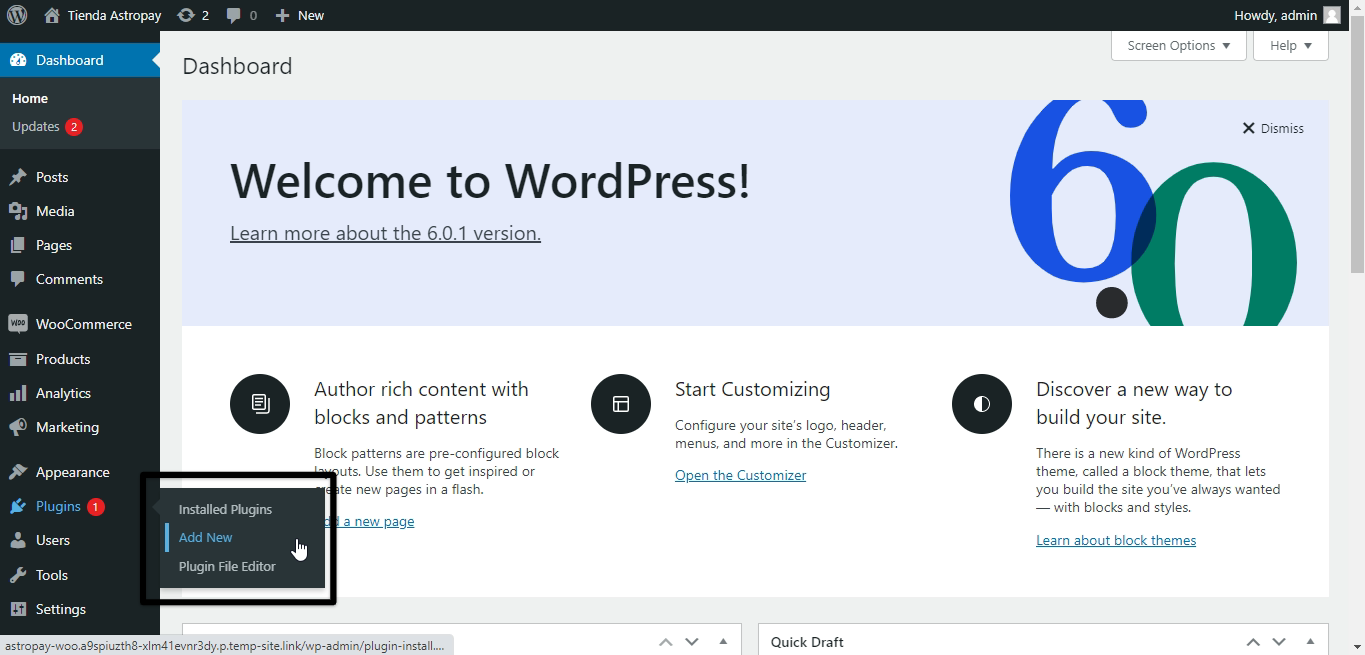Expand the Screen Options panel
This screenshot has height=655, width=1365.
[1179, 45]
